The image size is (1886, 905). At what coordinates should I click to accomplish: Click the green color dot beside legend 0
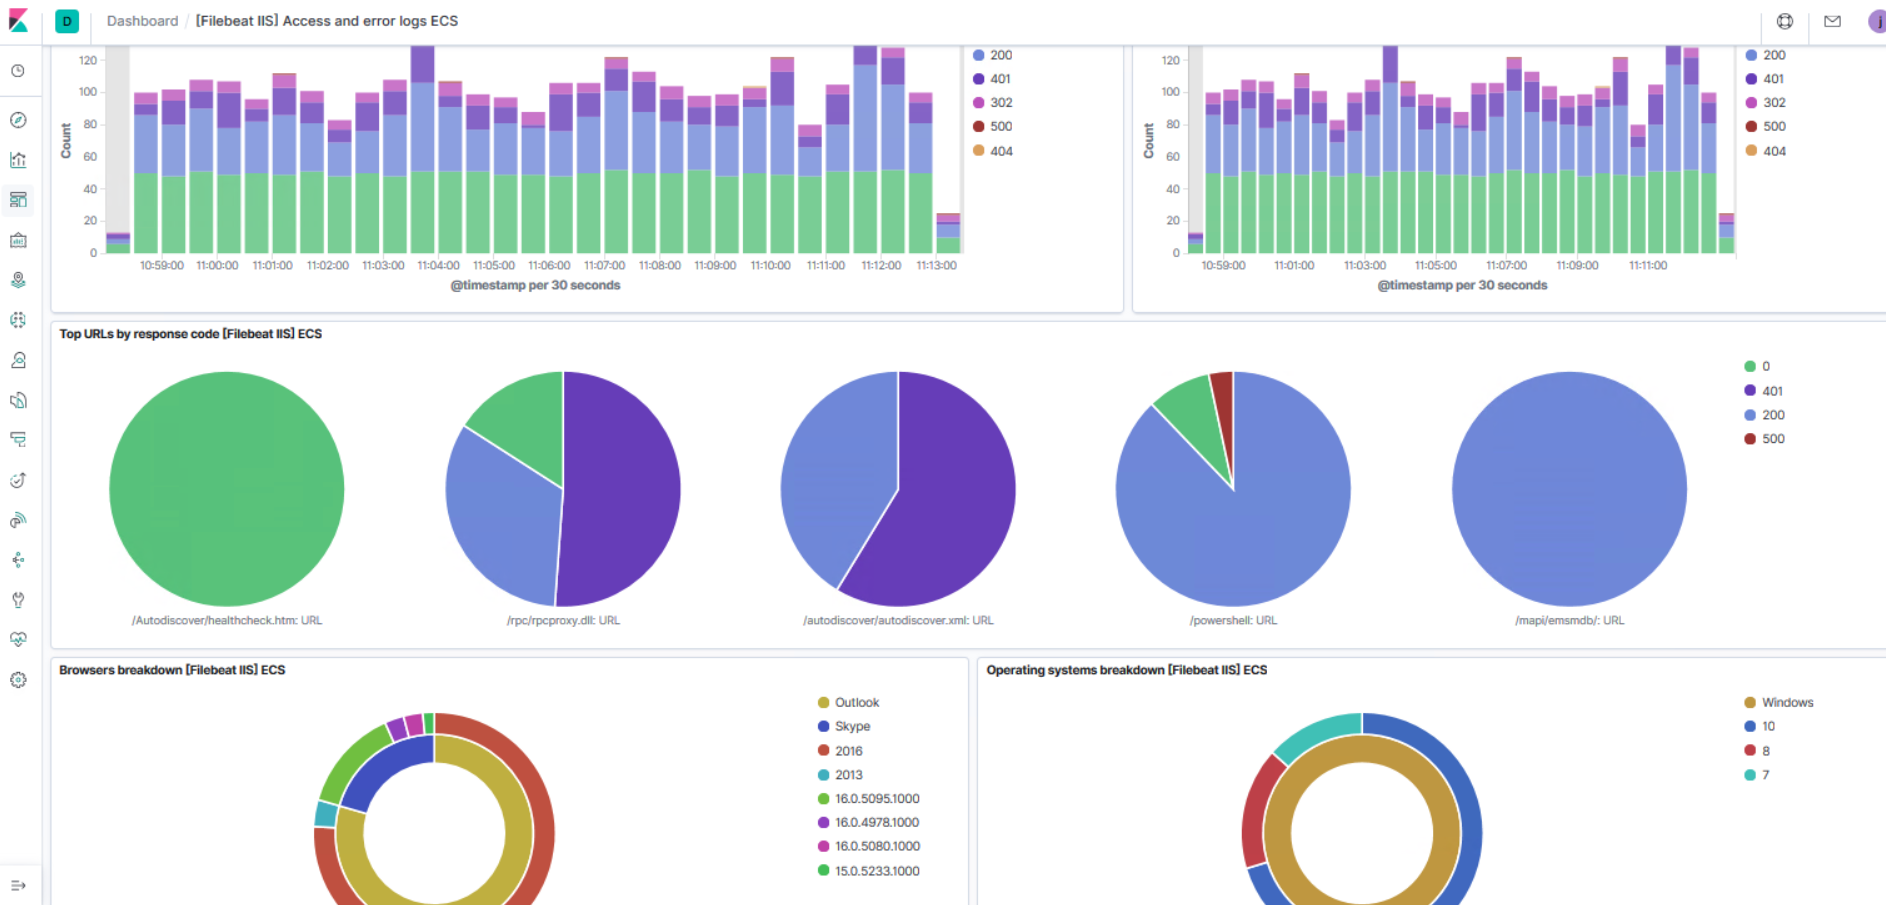pos(1748,366)
